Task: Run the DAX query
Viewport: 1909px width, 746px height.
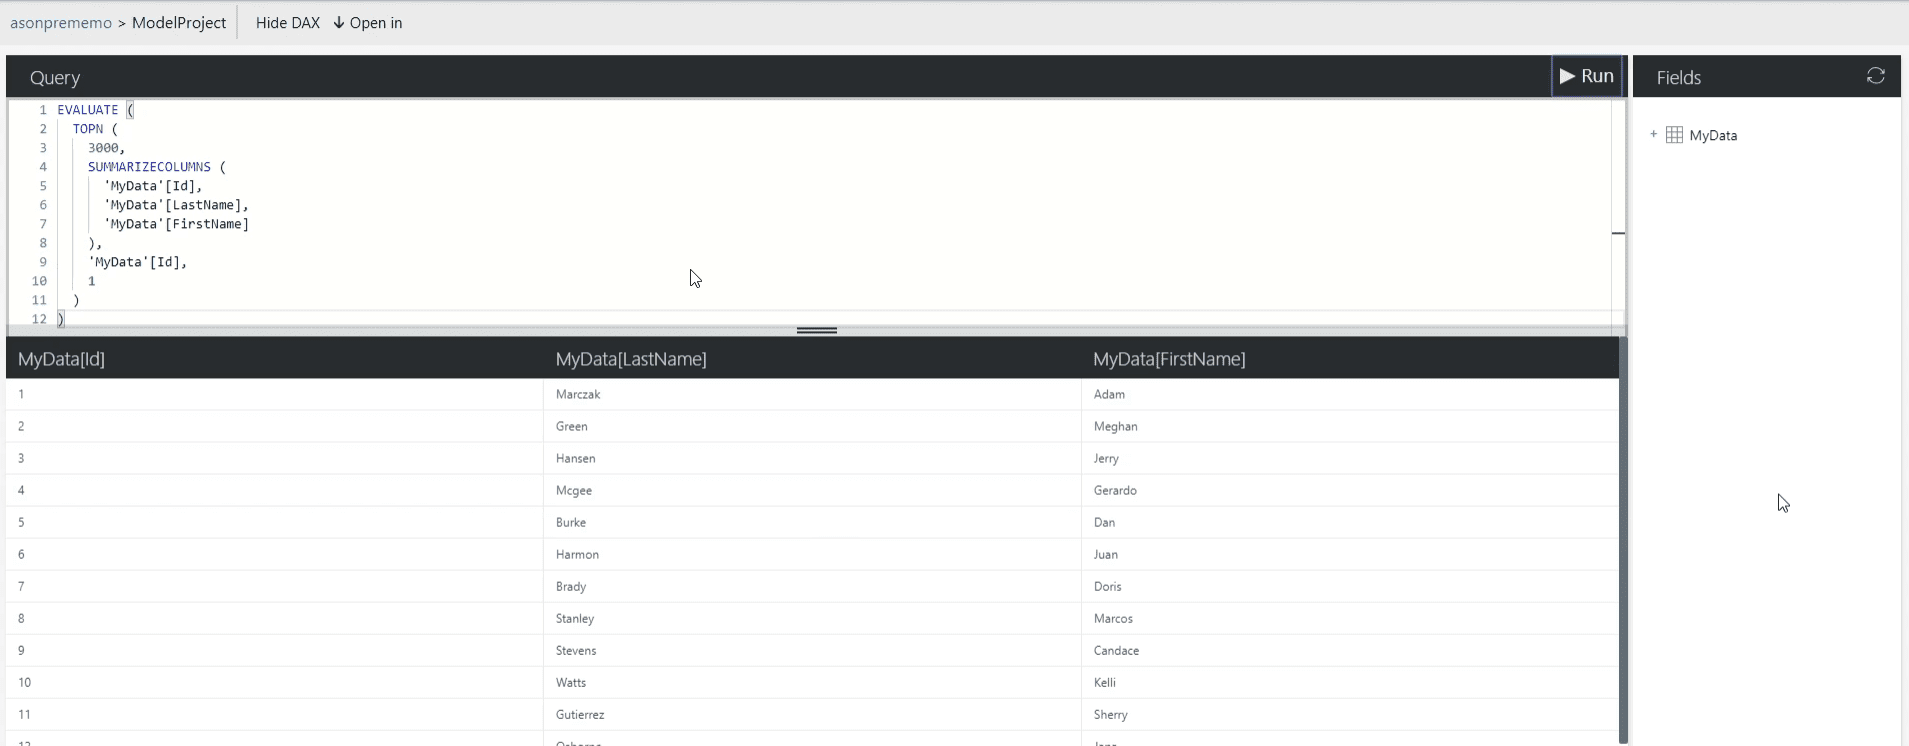Action: [1586, 76]
